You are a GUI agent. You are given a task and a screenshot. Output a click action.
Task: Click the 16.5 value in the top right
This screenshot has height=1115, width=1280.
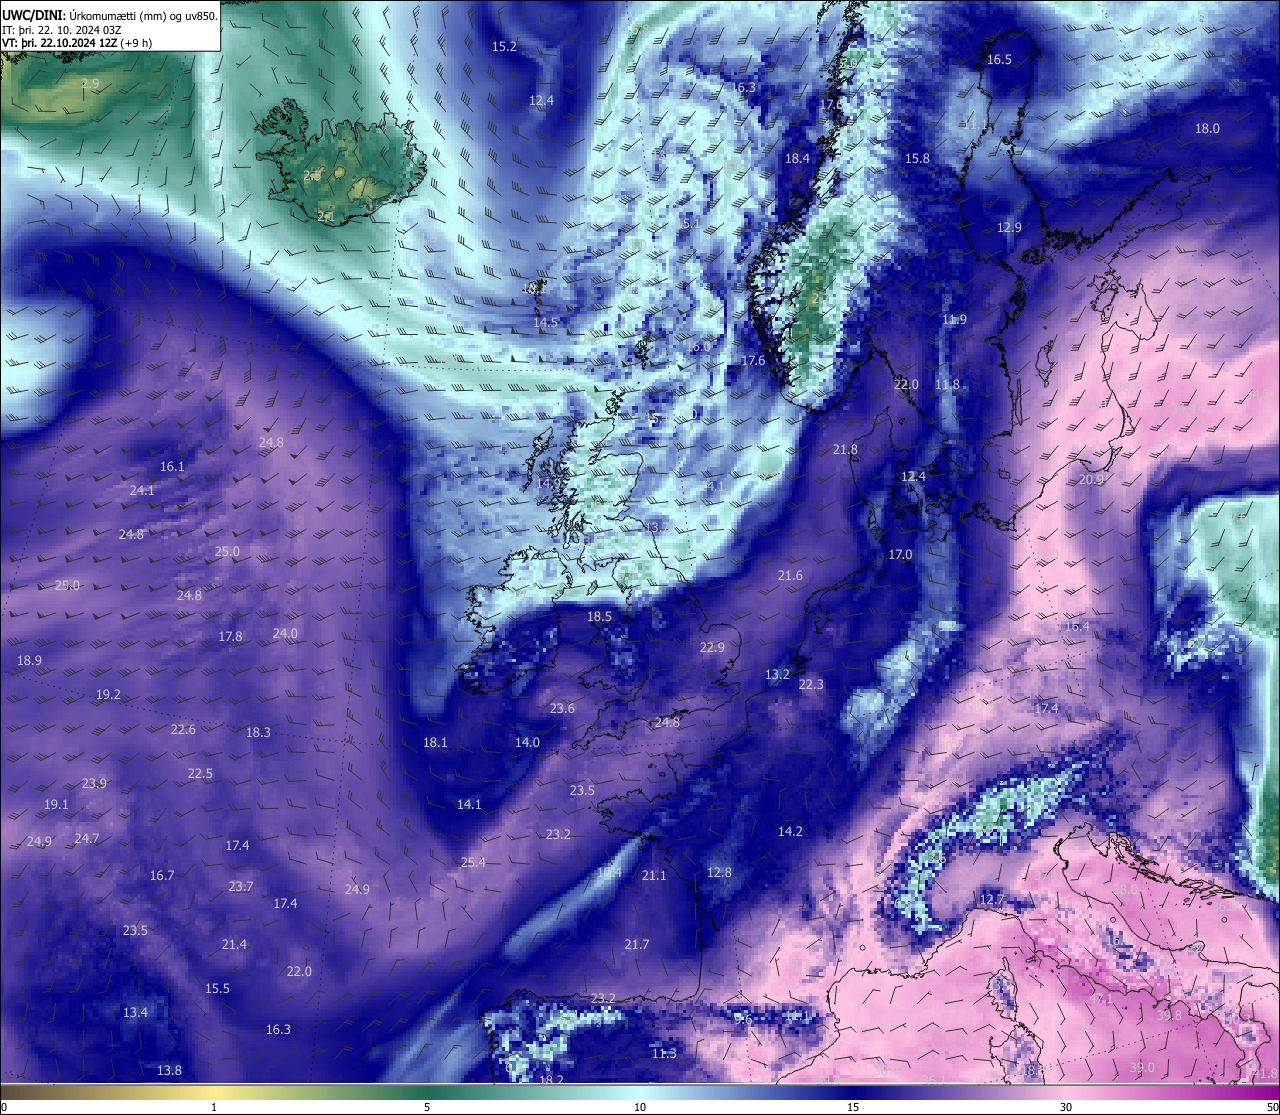999,60
